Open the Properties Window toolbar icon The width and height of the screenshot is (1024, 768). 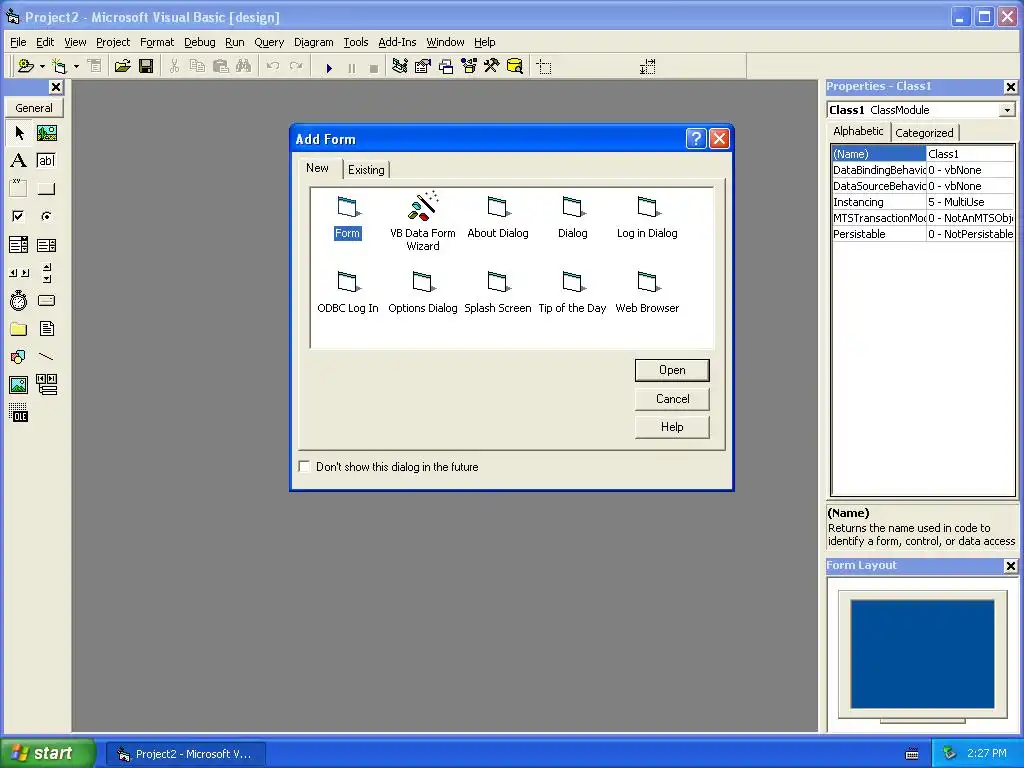tap(423, 66)
